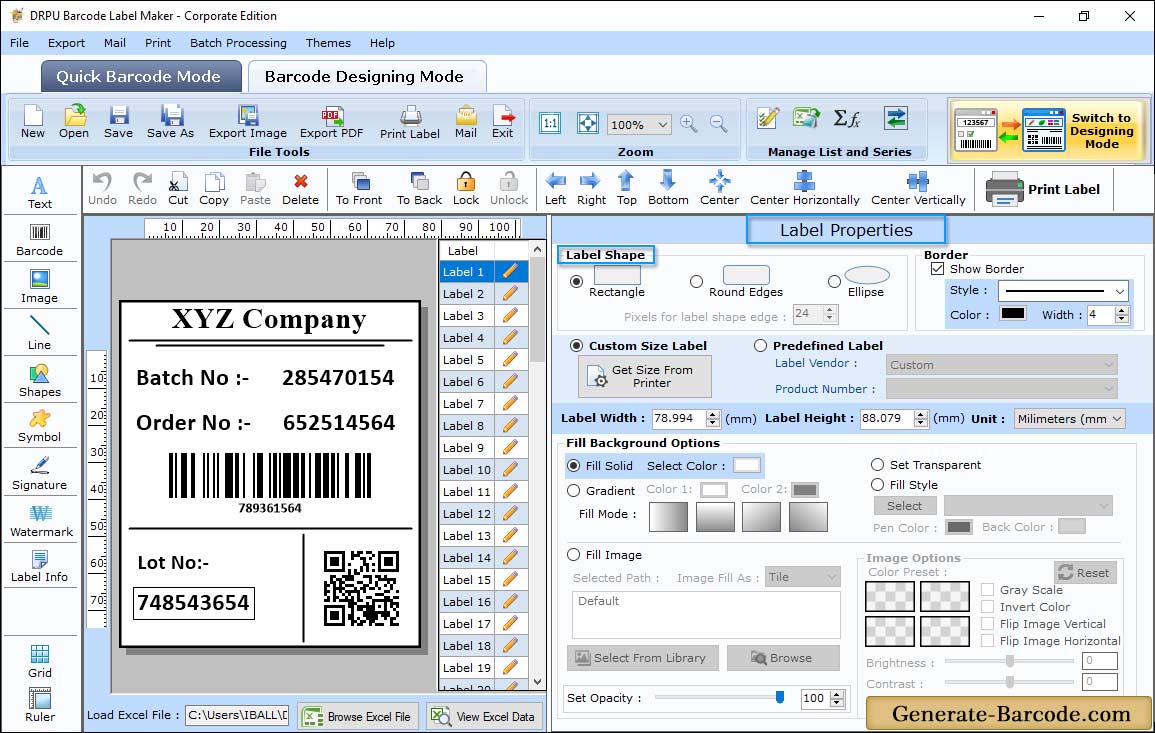The width and height of the screenshot is (1155, 733).
Task: Open the Export menu
Action: [x=66, y=43]
